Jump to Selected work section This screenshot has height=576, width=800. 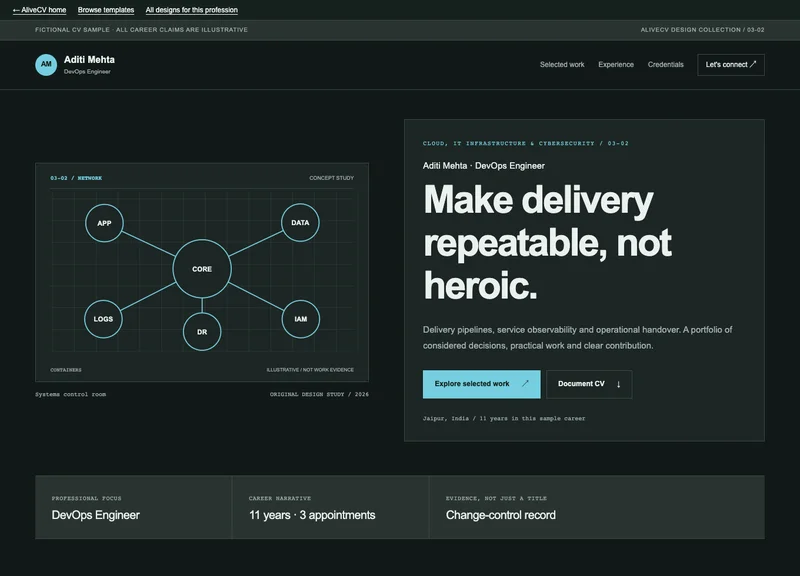tap(562, 64)
